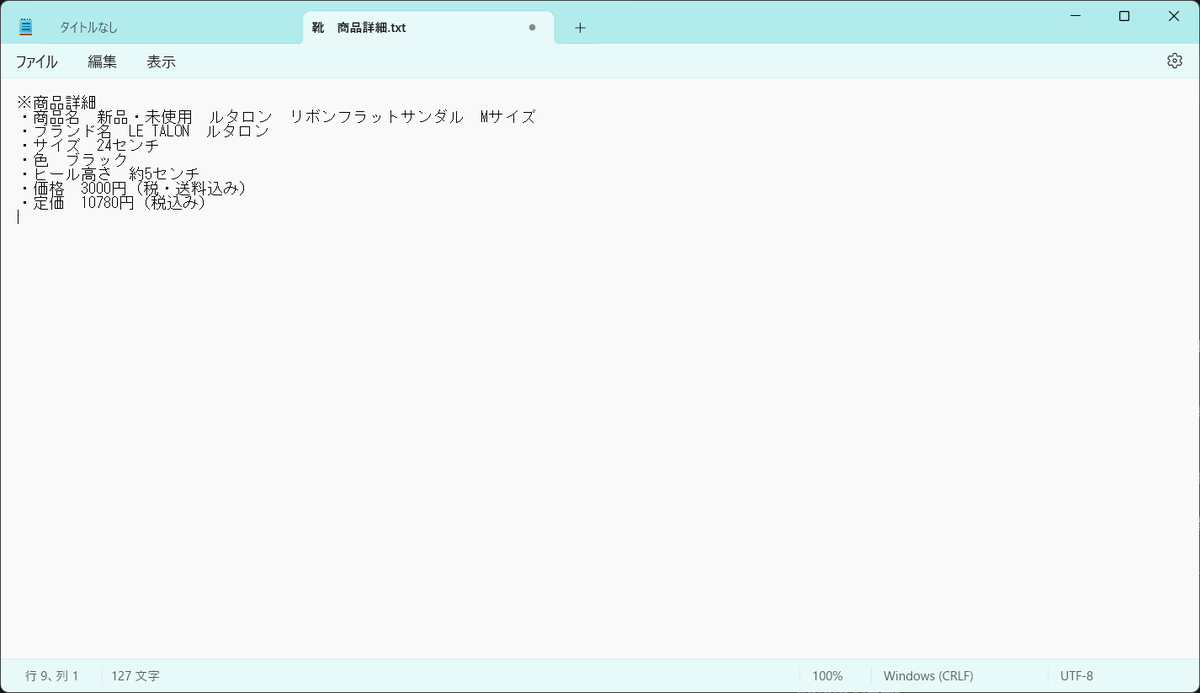Click the text editor area below the text
Viewport: 1200px width, 693px height.
600,440
